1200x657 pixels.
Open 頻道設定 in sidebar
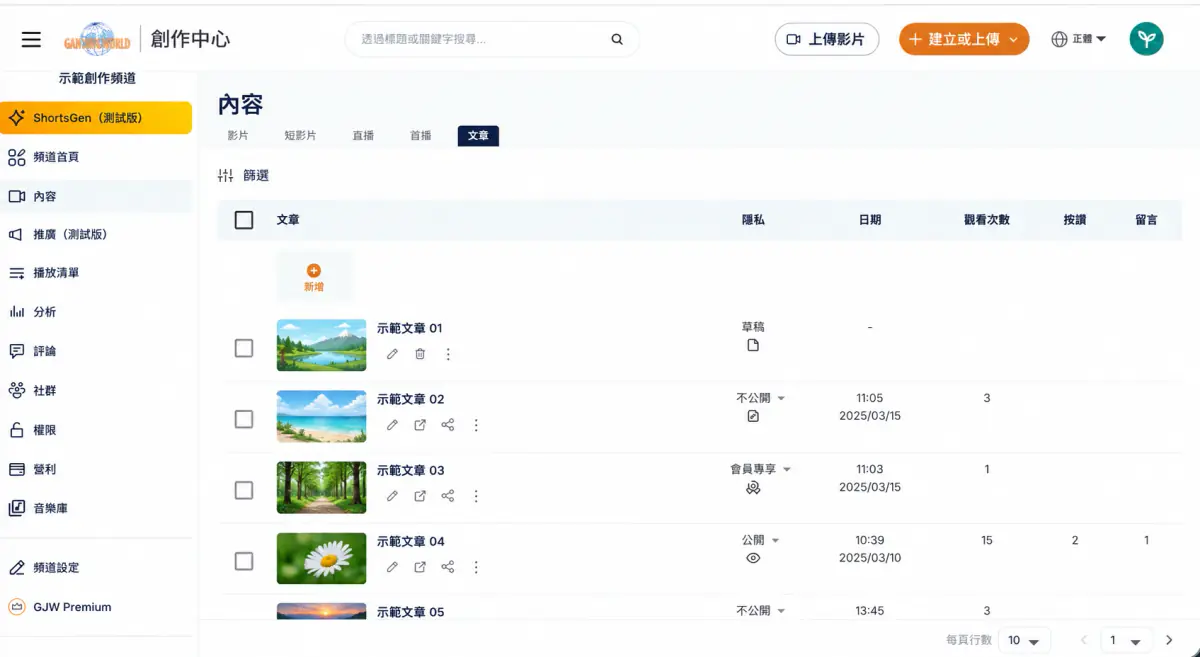tap(96, 567)
